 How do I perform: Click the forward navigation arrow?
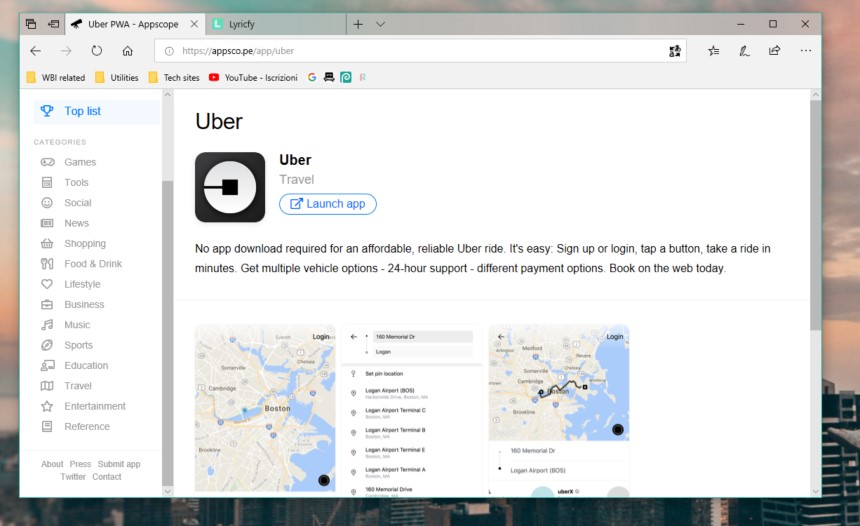point(66,51)
